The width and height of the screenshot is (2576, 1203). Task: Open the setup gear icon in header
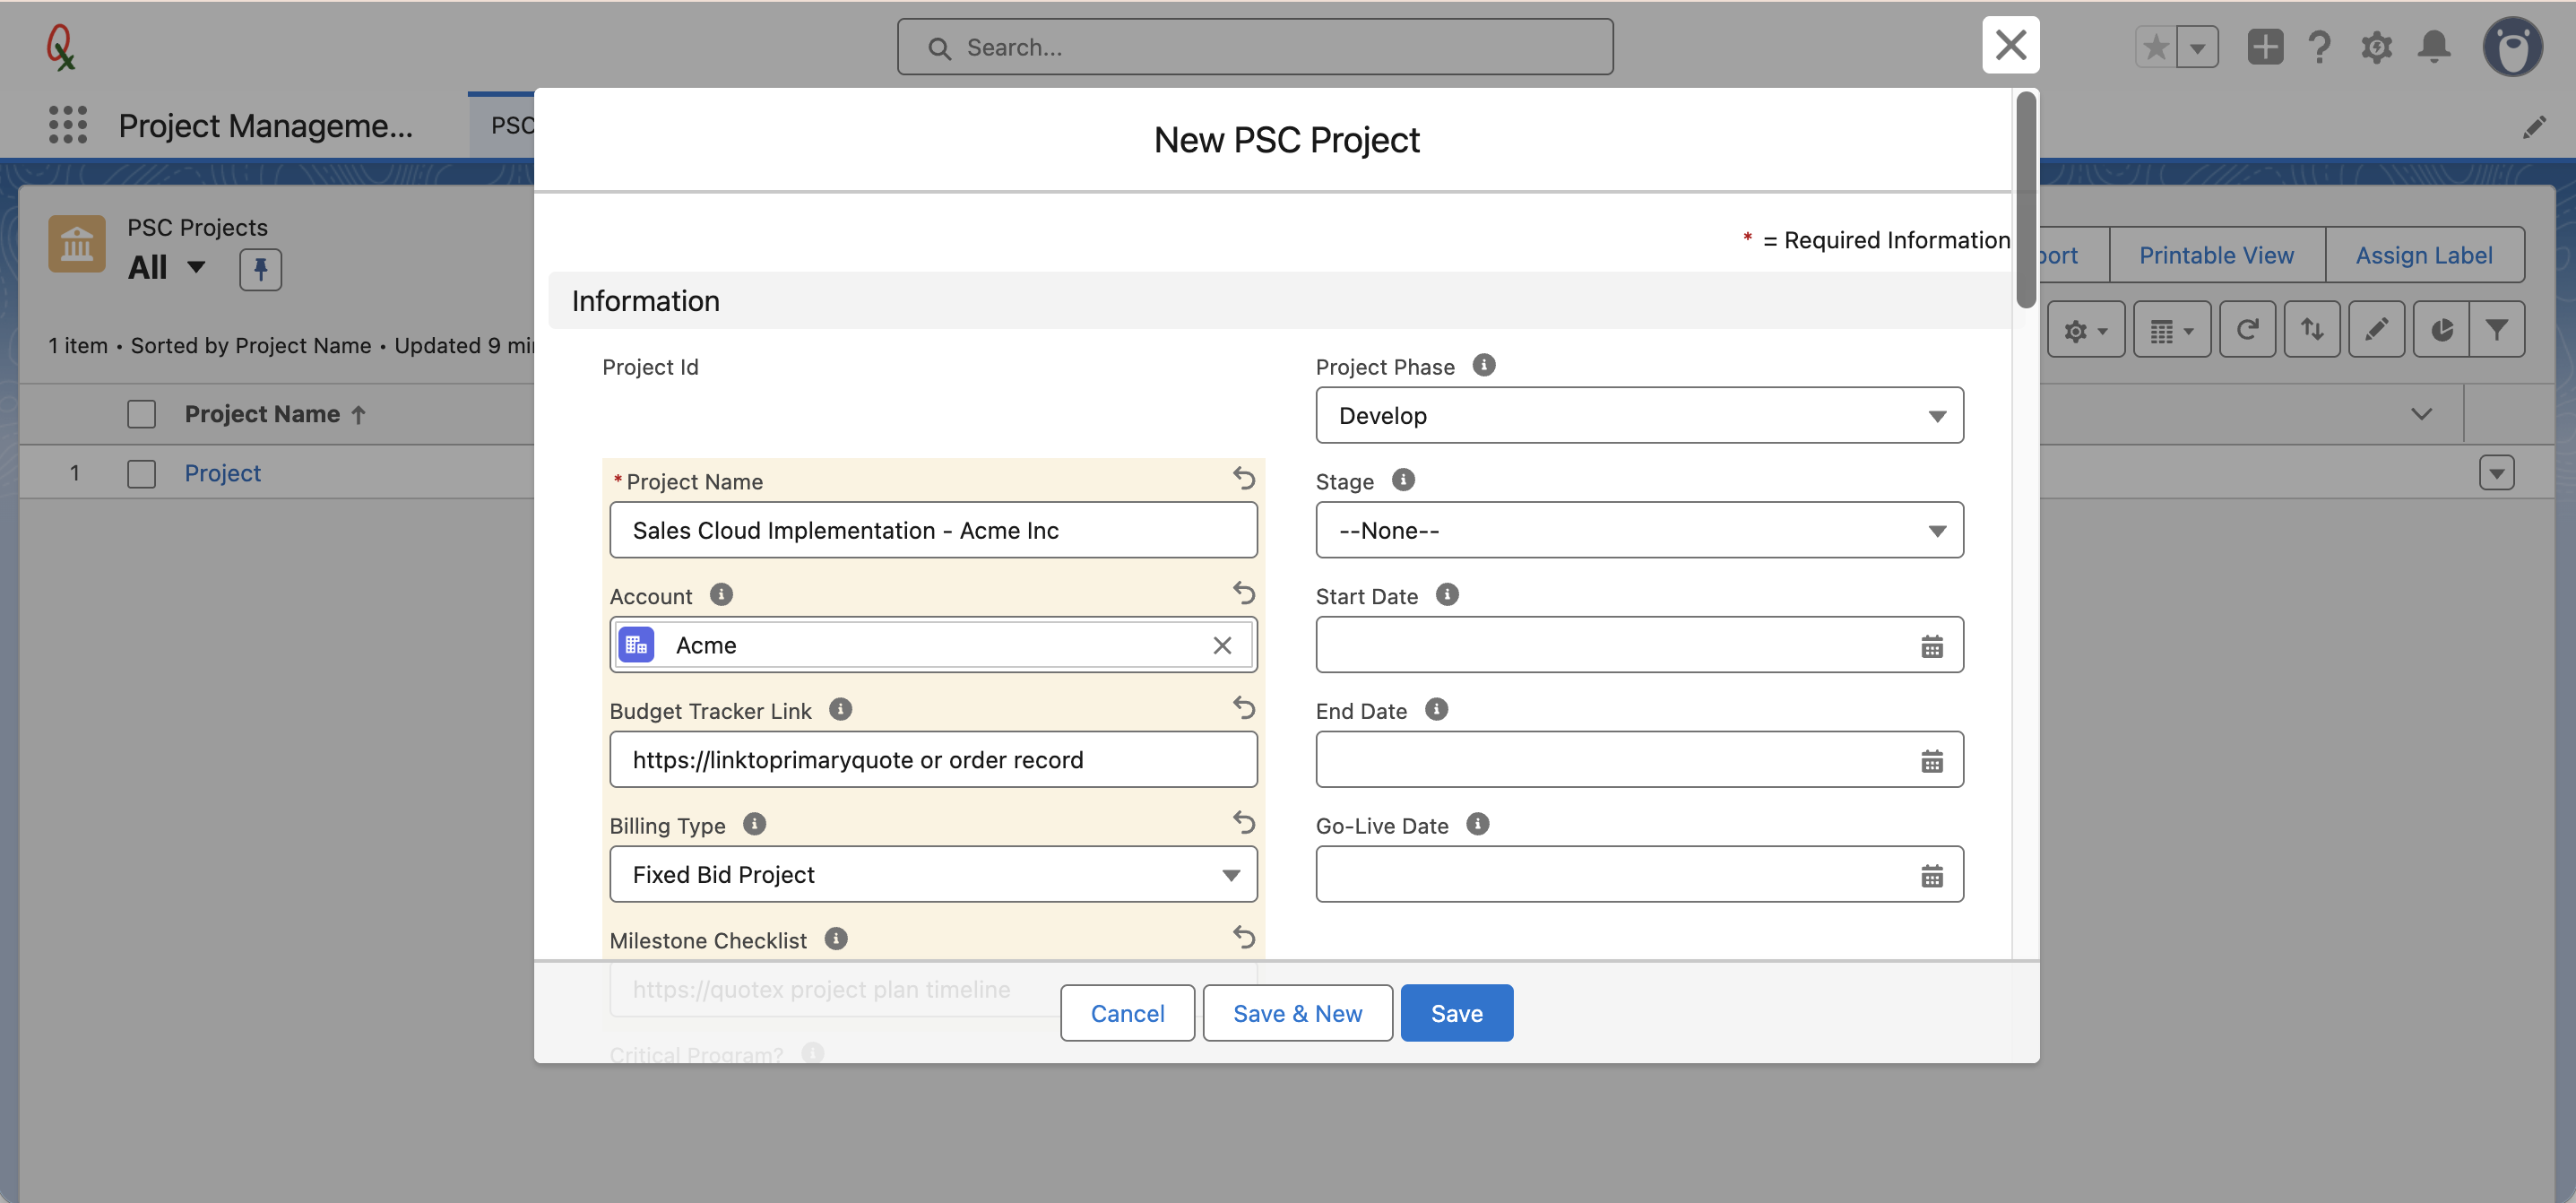click(x=2376, y=47)
